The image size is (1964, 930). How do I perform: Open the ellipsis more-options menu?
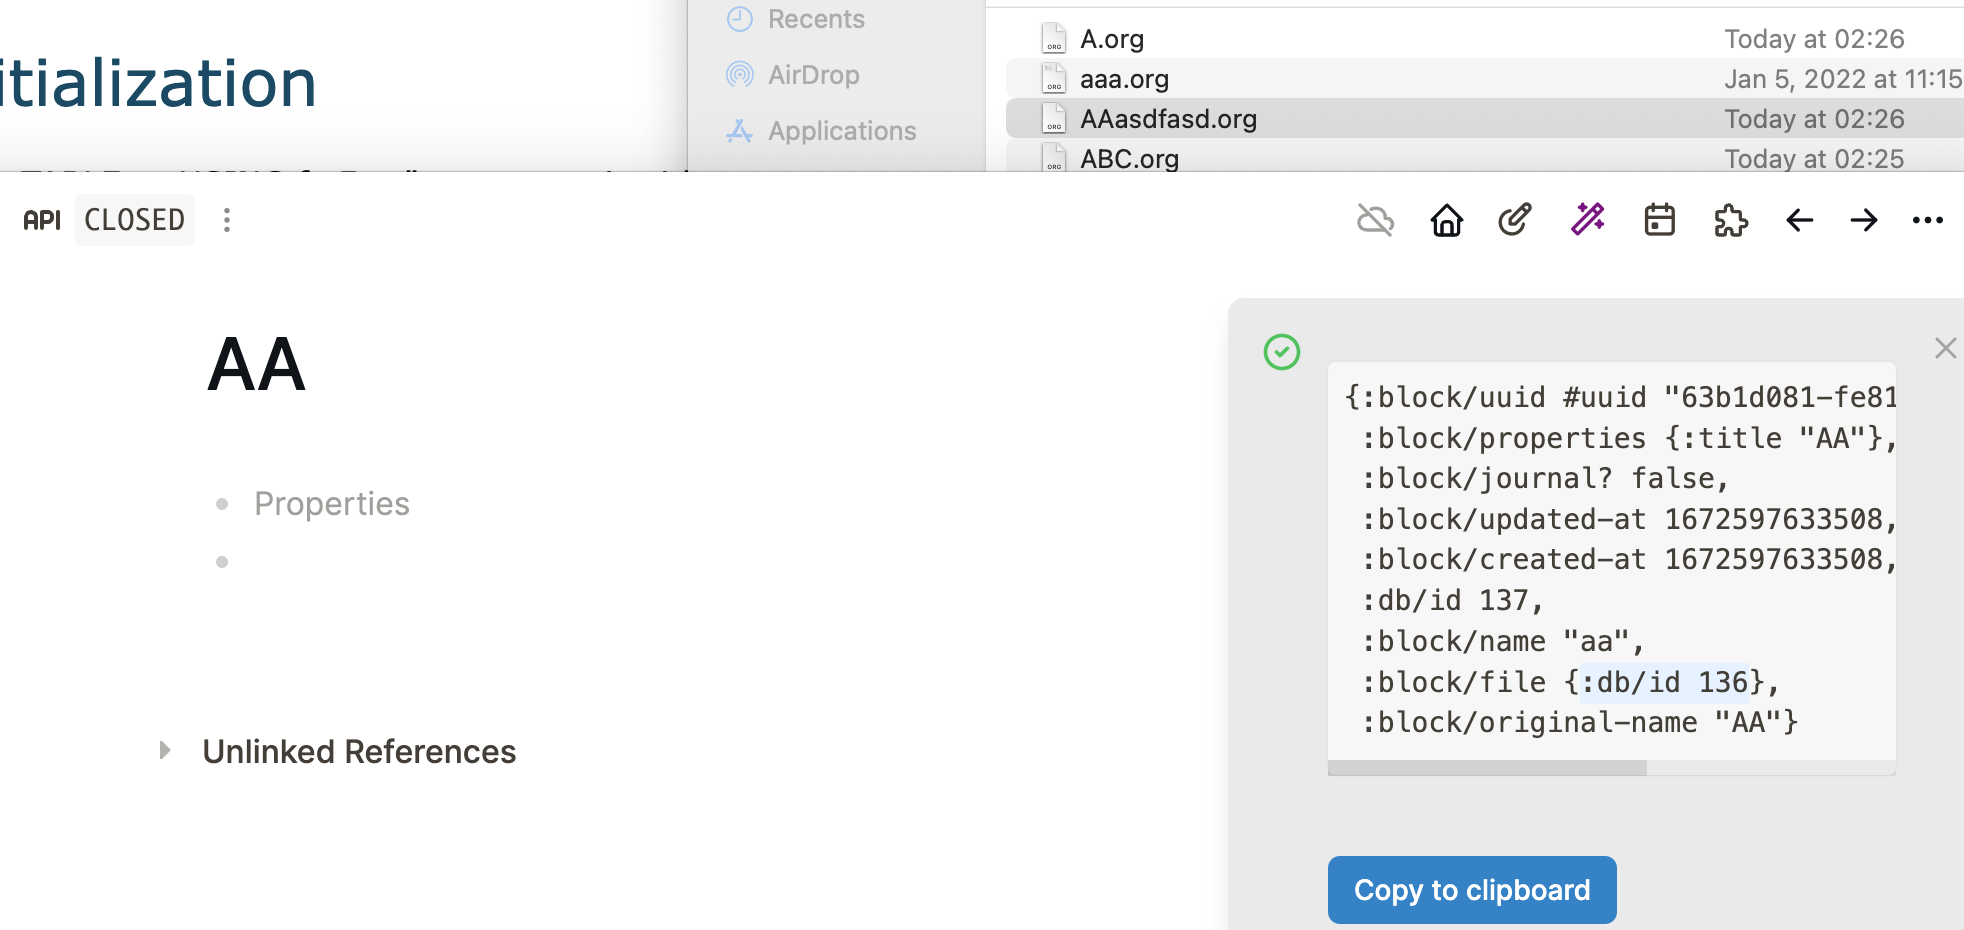pyautogui.click(x=1928, y=220)
